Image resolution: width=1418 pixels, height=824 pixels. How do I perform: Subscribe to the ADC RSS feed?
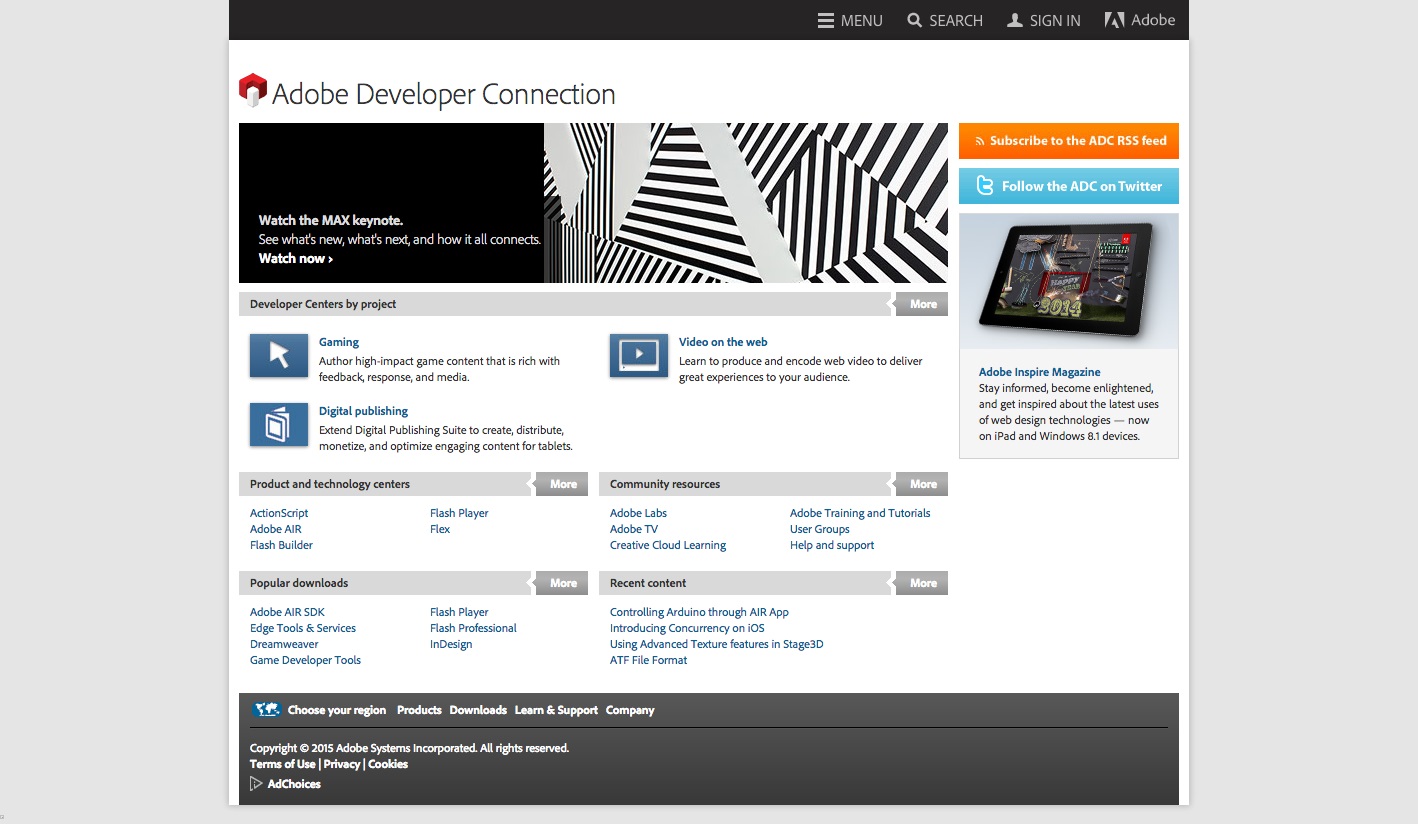(x=1069, y=141)
